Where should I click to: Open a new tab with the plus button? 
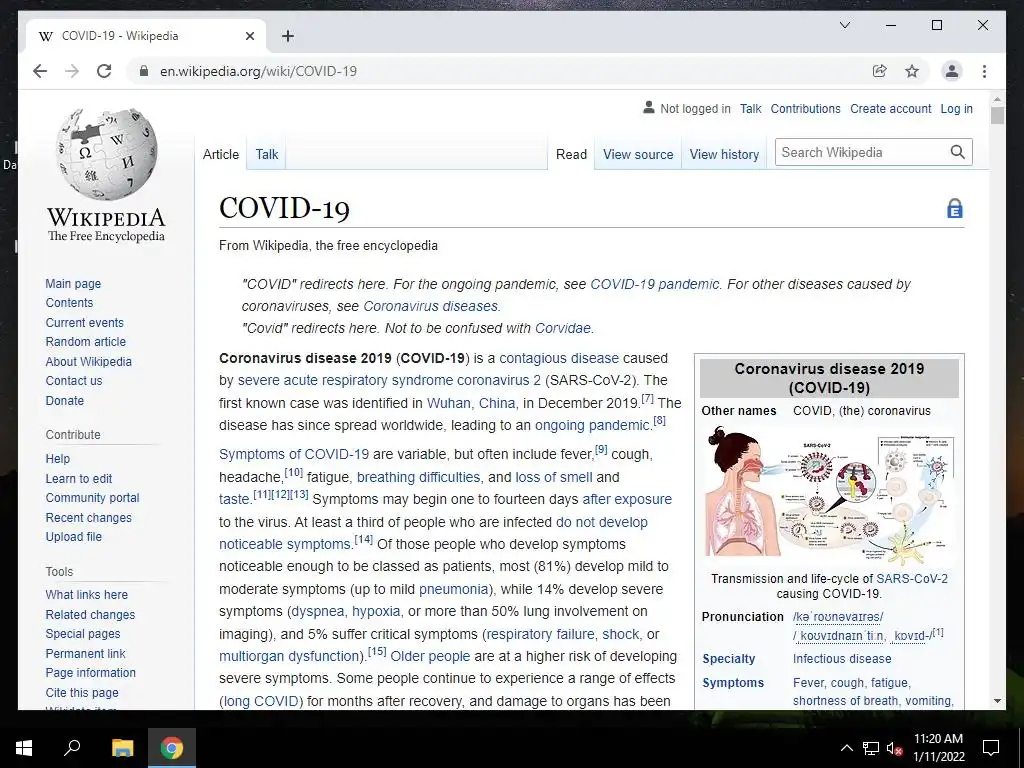click(x=287, y=36)
